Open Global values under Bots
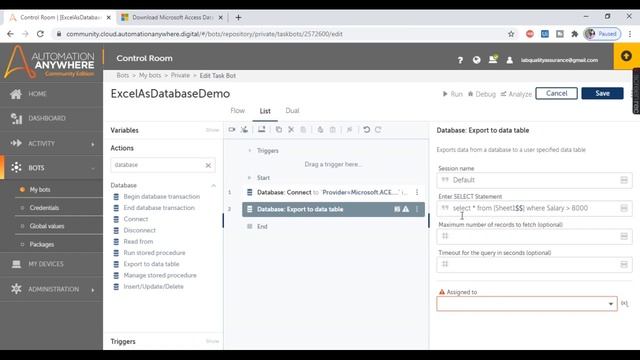This screenshot has width=640, height=360. pos(47,226)
